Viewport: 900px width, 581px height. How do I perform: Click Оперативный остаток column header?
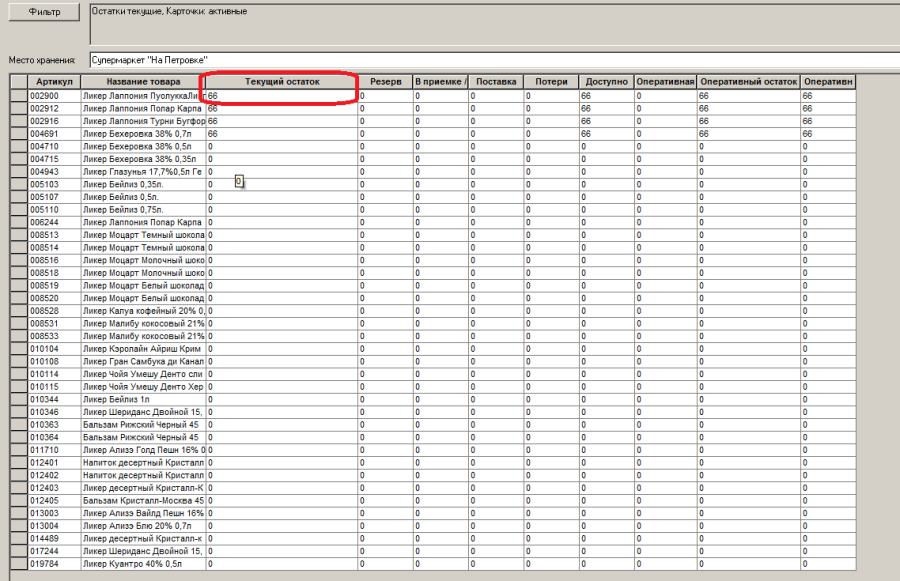(748, 82)
